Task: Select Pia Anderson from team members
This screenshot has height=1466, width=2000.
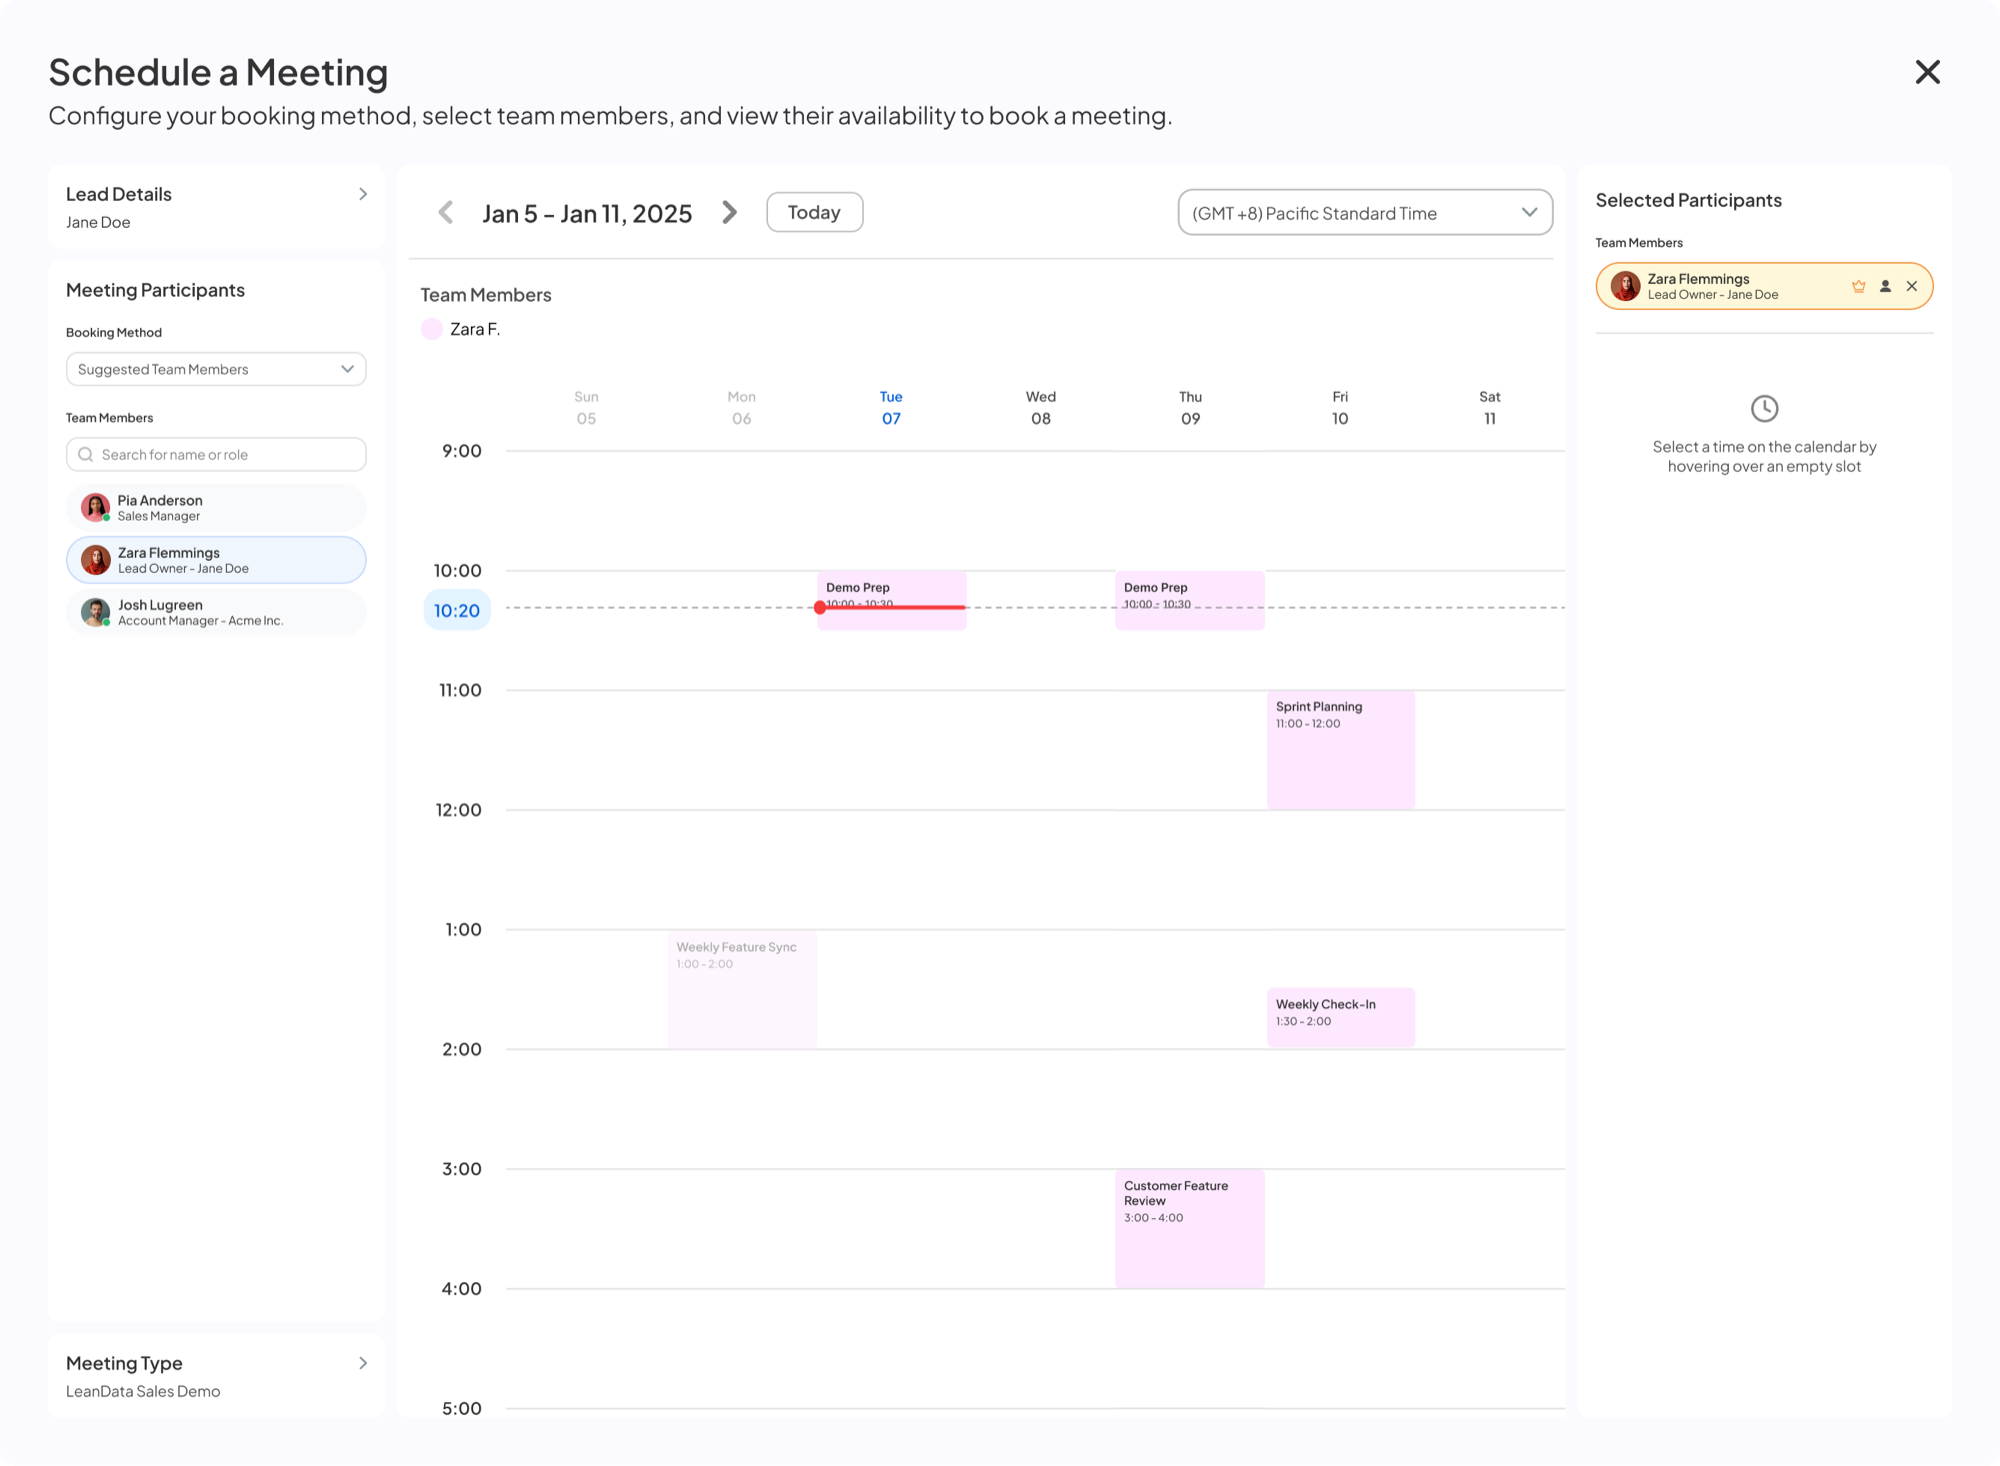Action: point(216,508)
